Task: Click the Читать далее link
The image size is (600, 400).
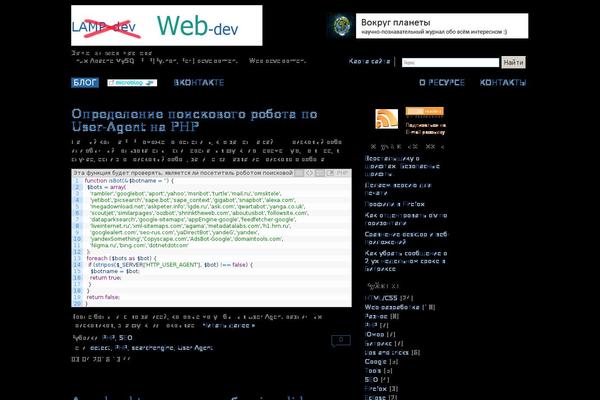Action: click(228, 326)
